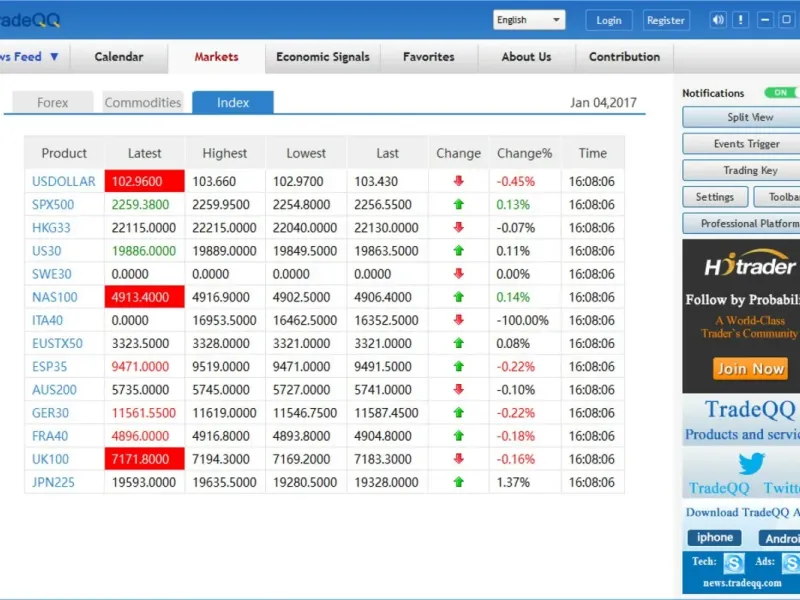Toggle the Notifications ON switch

pos(781,93)
